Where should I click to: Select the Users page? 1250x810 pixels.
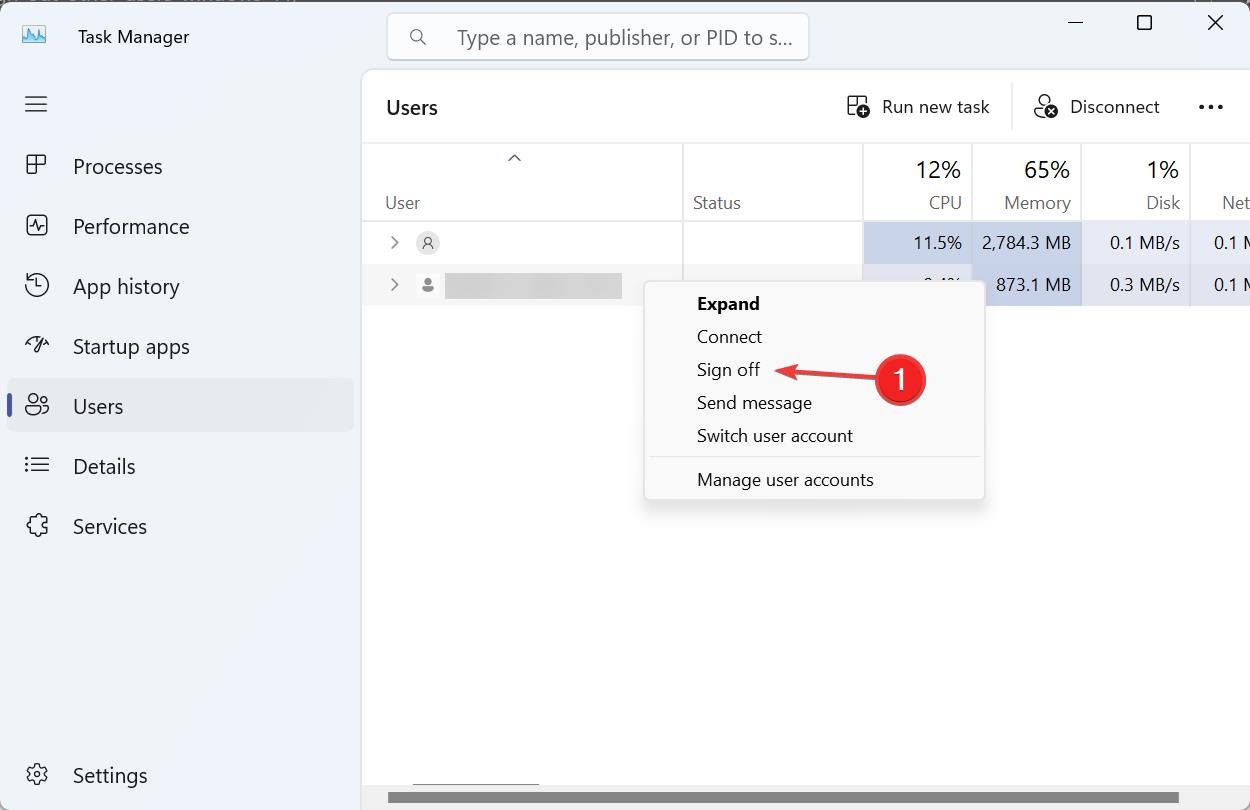coord(180,406)
